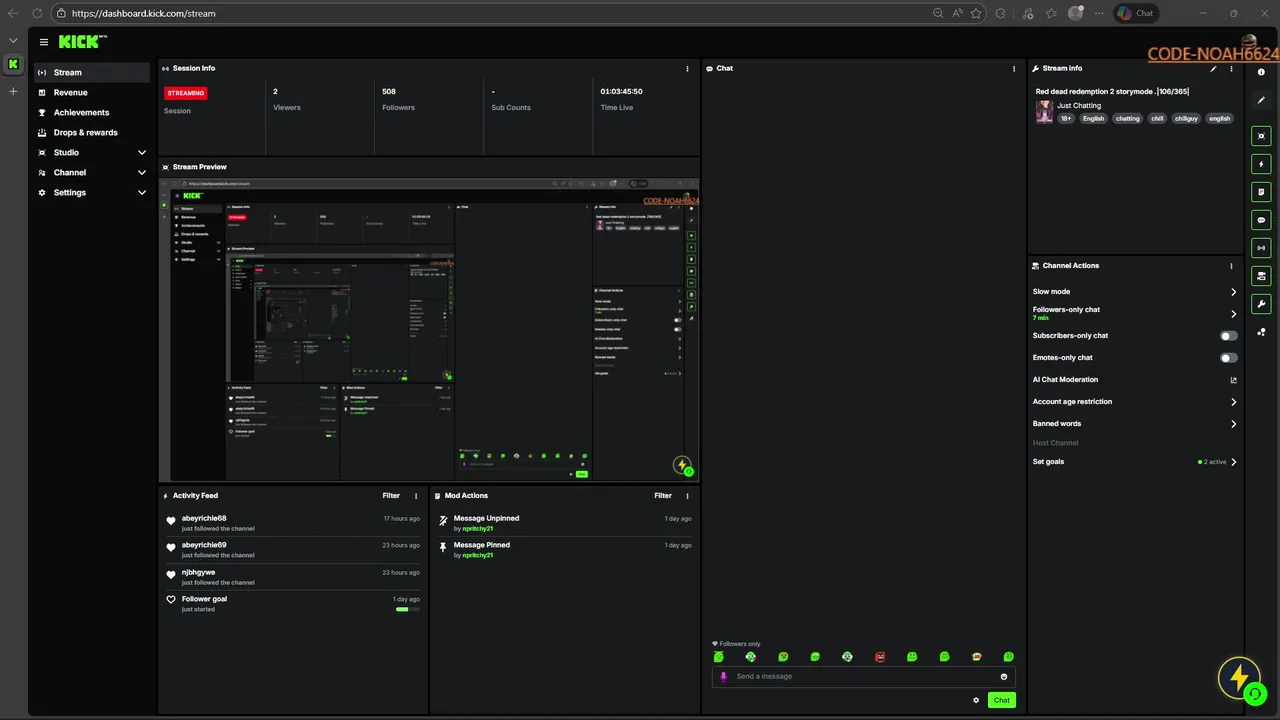Open Stream Preview panel by its title
Image resolution: width=1280 pixels, height=720 pixels.
[x=200, y=167]
